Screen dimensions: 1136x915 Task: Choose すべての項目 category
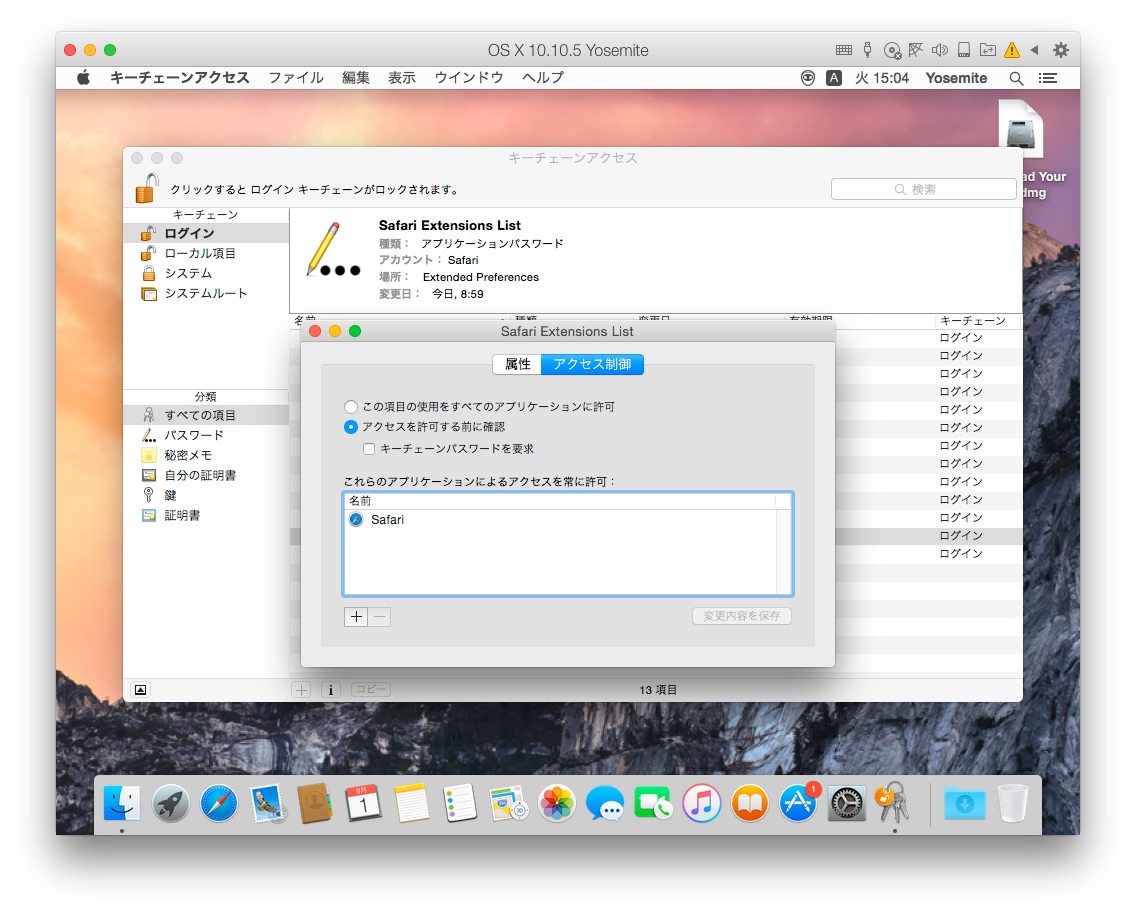click(x=206, y=415)
